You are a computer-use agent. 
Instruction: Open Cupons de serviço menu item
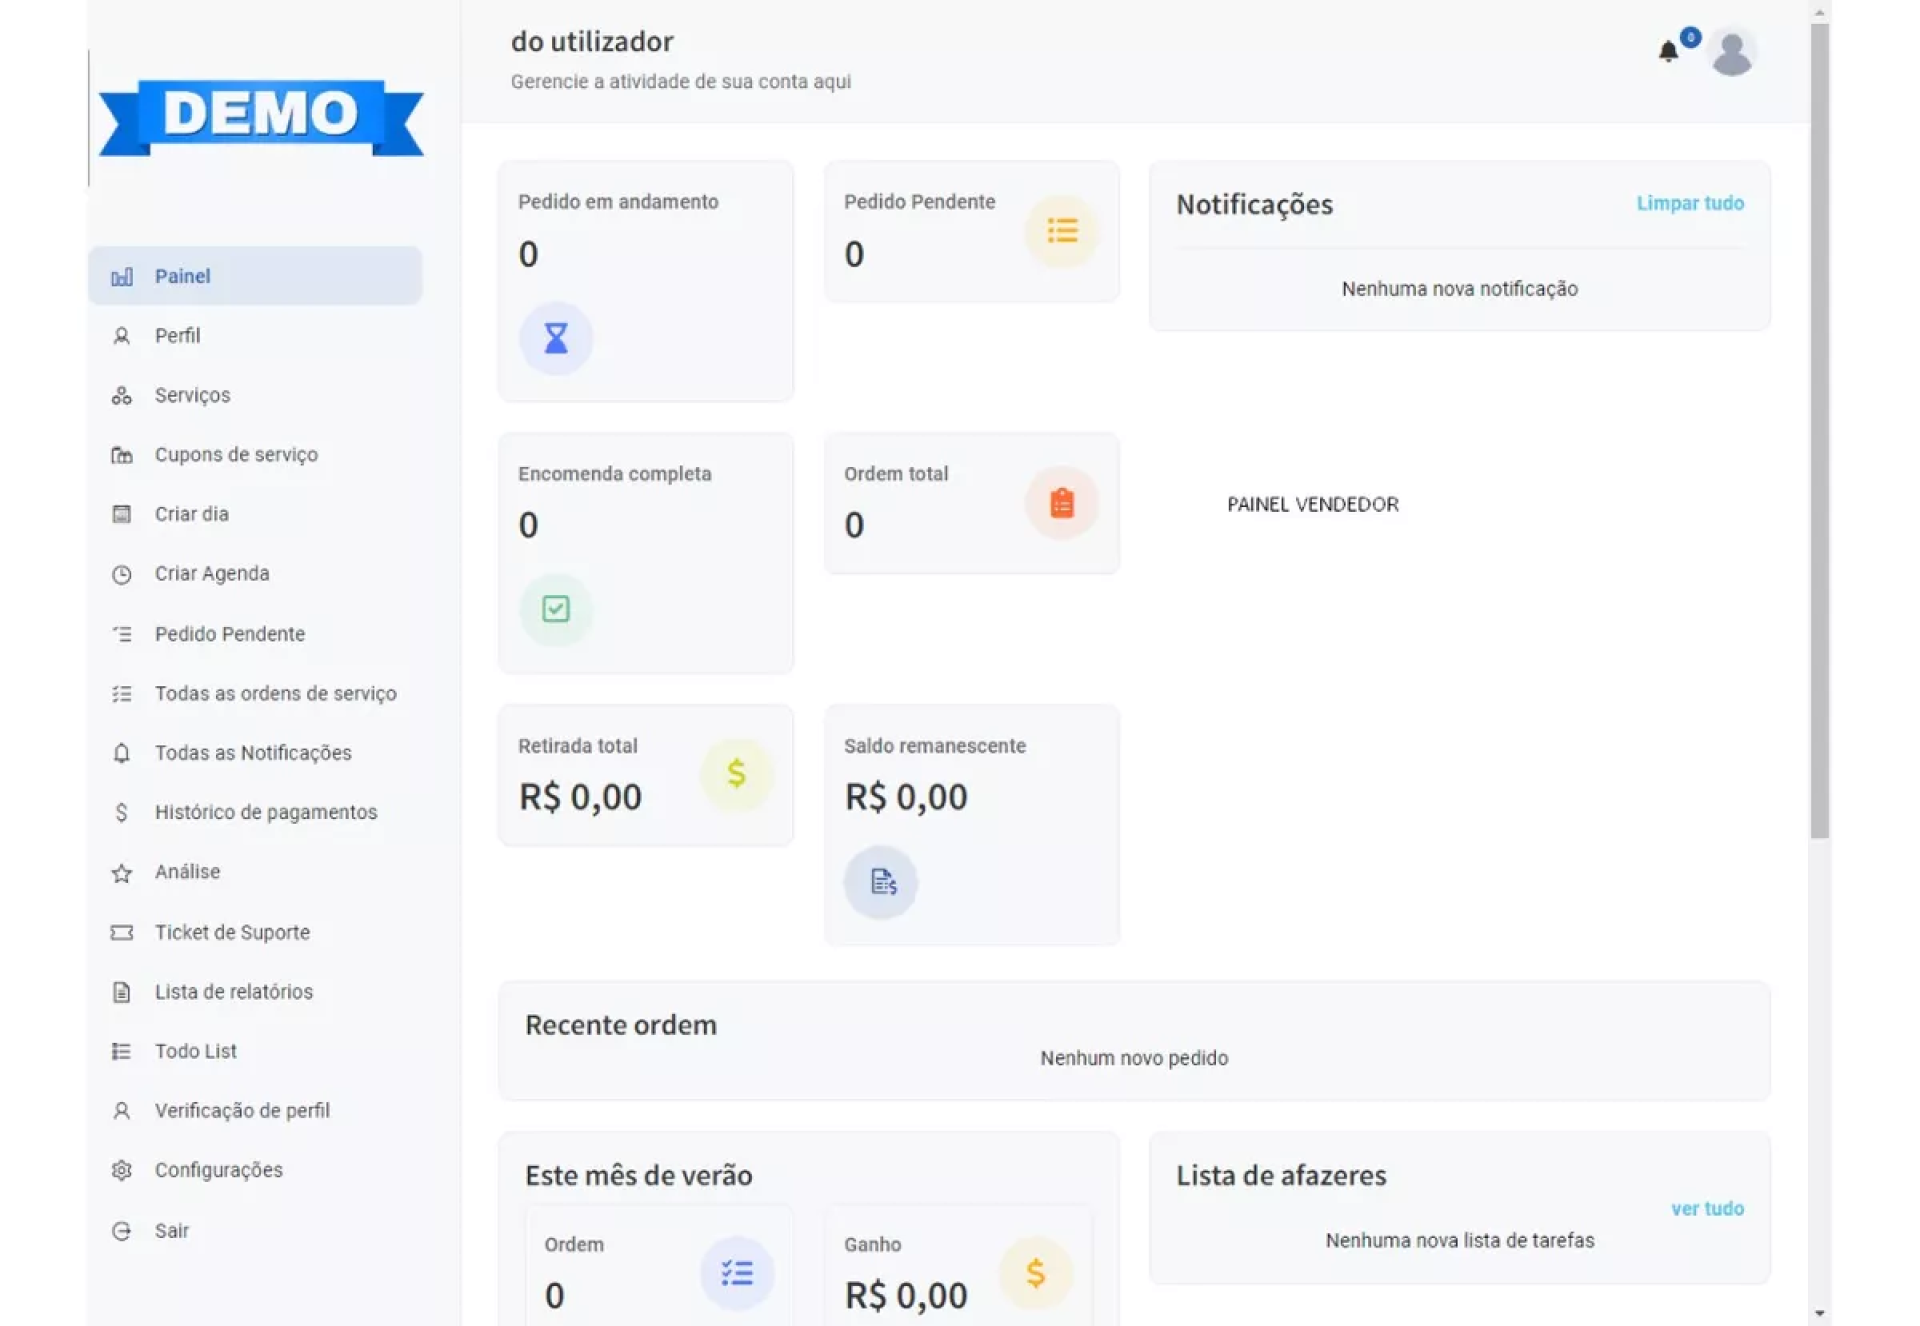236,455
